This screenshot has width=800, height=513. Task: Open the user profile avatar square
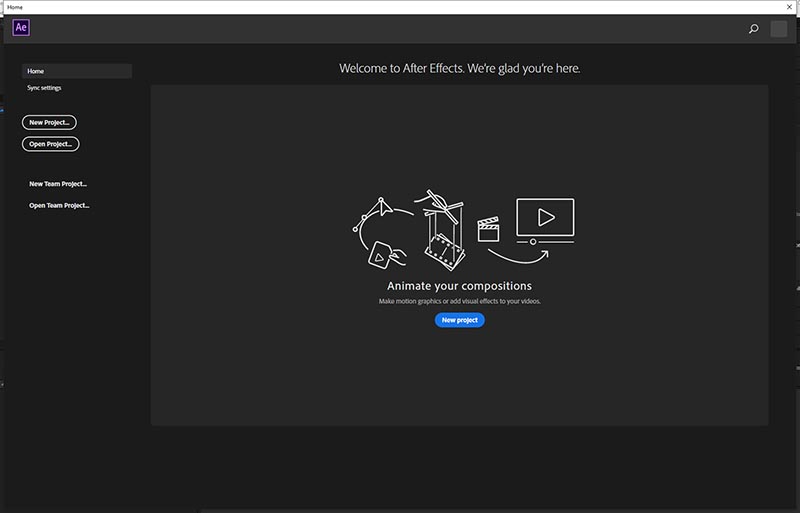point(779,29)
